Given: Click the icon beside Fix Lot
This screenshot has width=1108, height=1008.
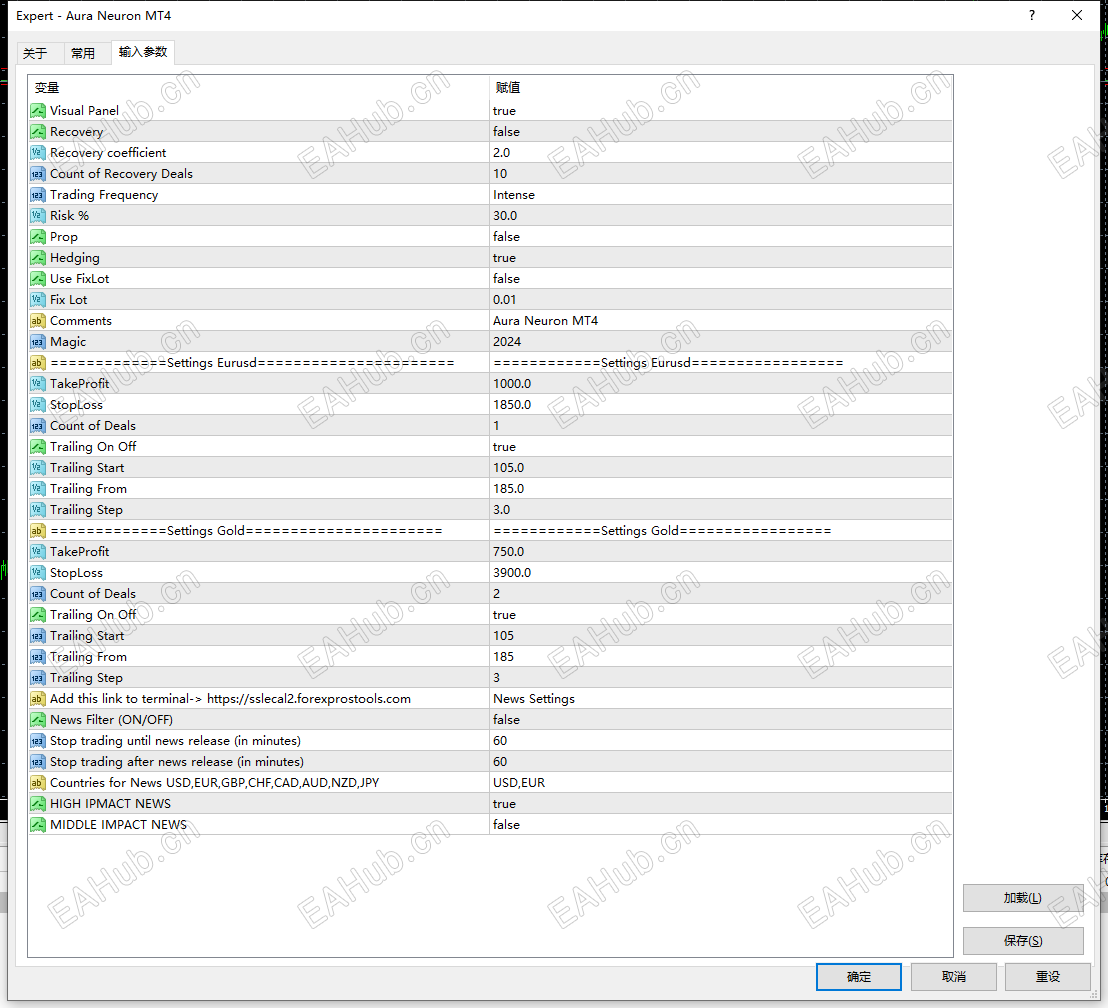Looking at the screenshot, I should click(38, 300).
